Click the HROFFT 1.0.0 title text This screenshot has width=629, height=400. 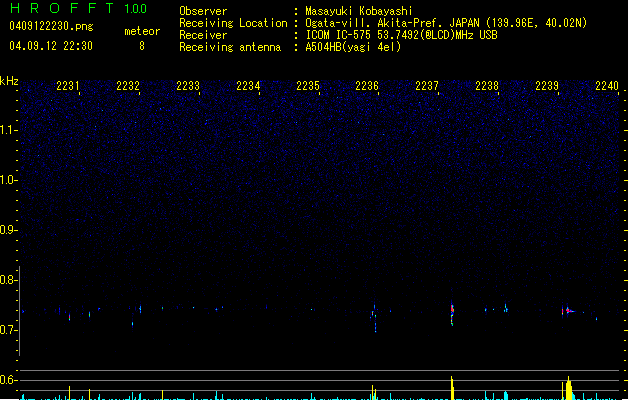[78, 8]
